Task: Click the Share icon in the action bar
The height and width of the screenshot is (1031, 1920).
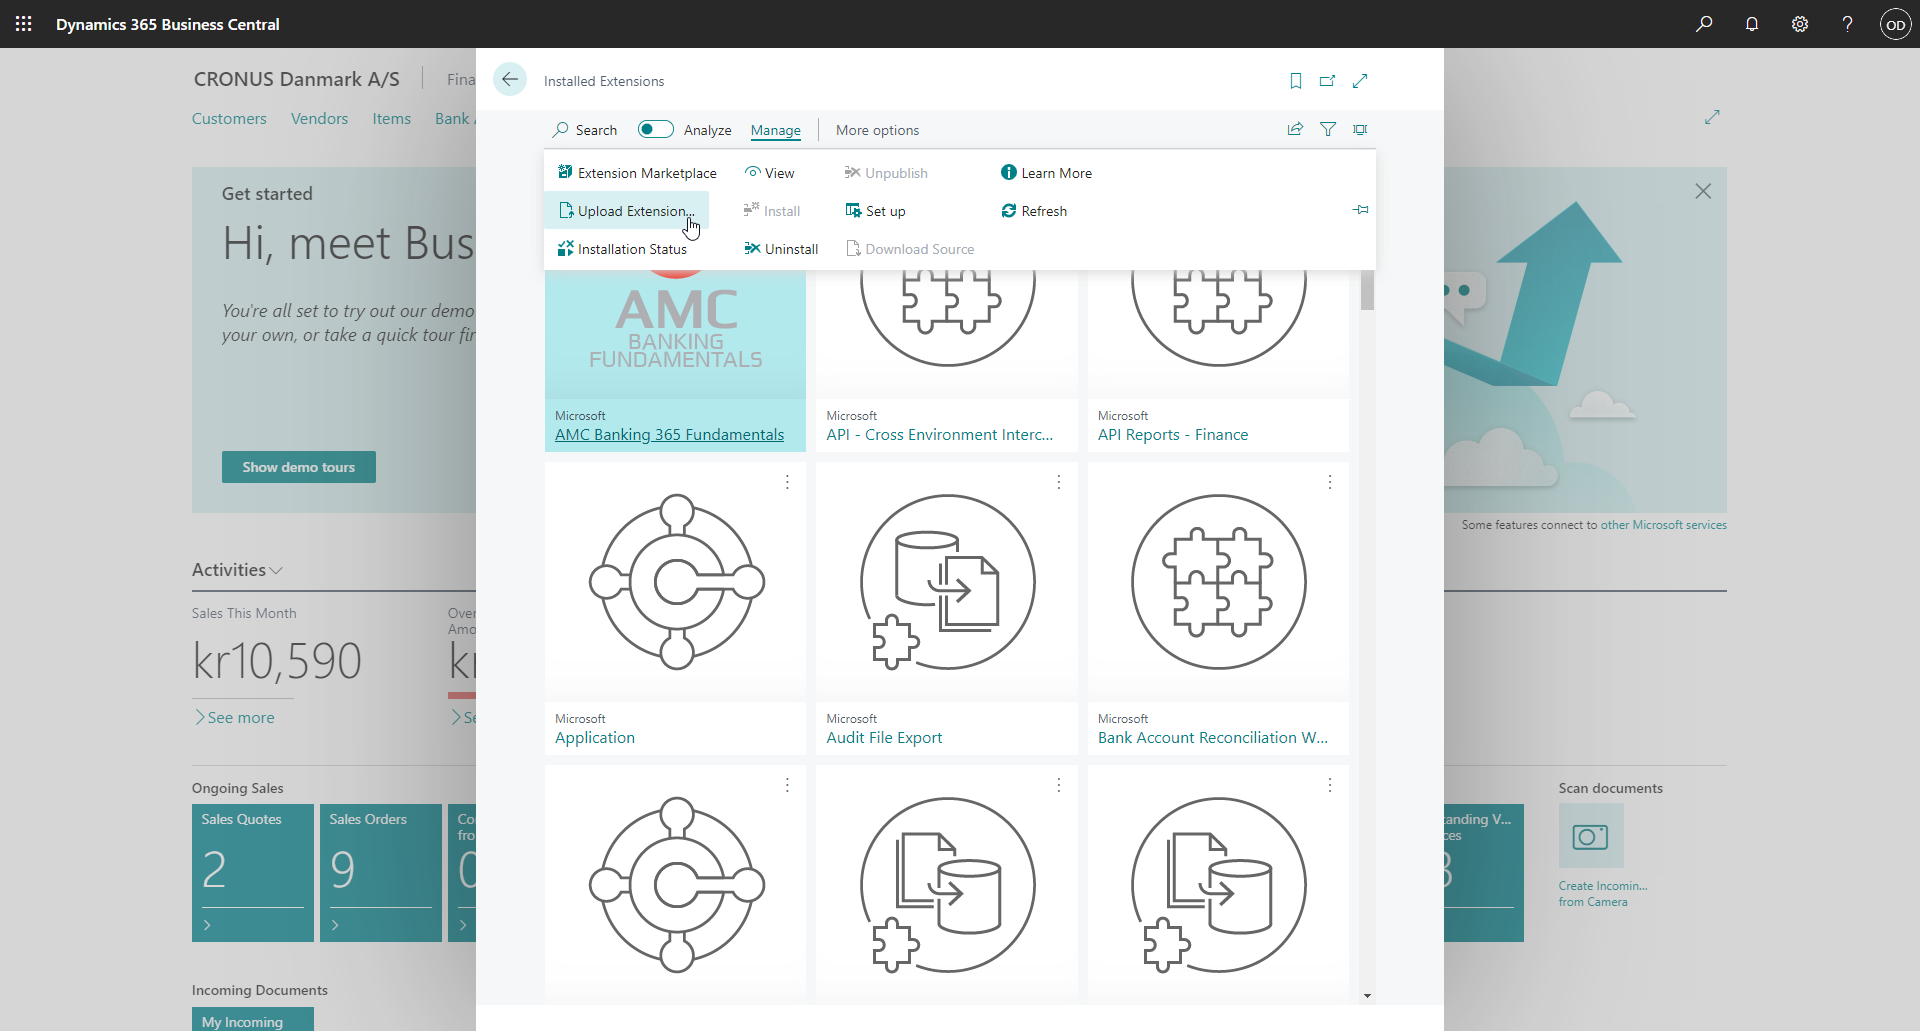Action: (x=1296, y=129)
